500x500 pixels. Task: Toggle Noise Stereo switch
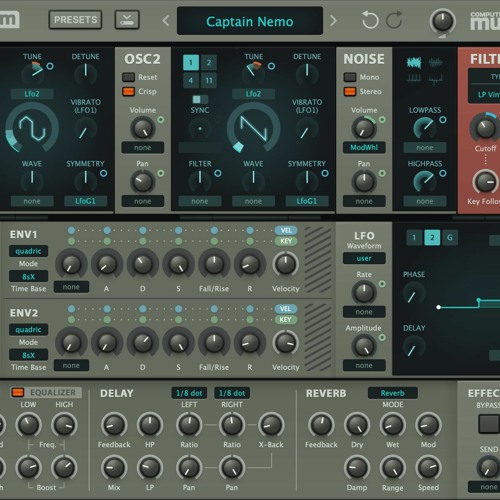350,91
